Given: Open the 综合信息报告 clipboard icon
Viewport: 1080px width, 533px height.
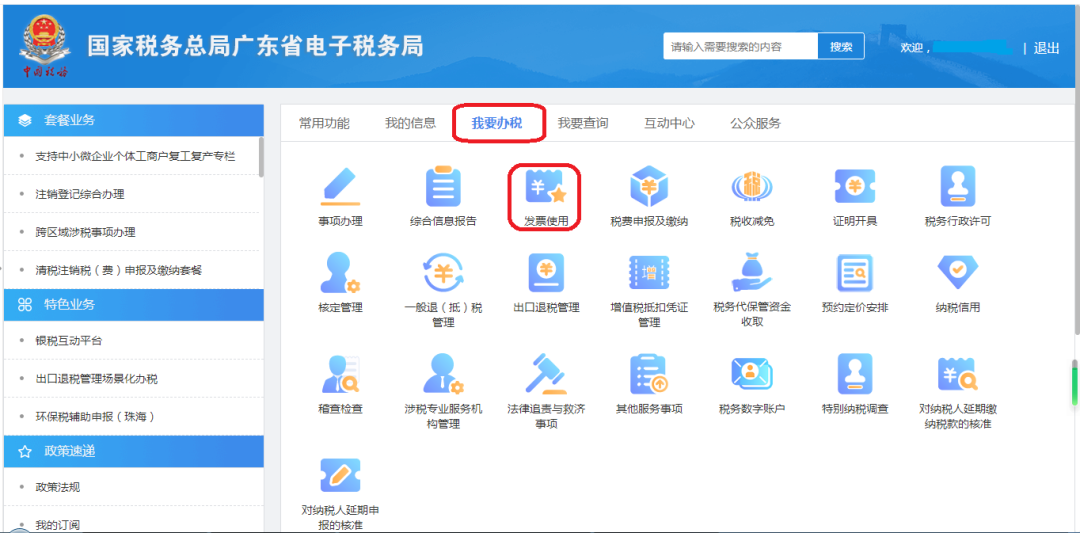Looking at the screenshot, I should 443,187.
